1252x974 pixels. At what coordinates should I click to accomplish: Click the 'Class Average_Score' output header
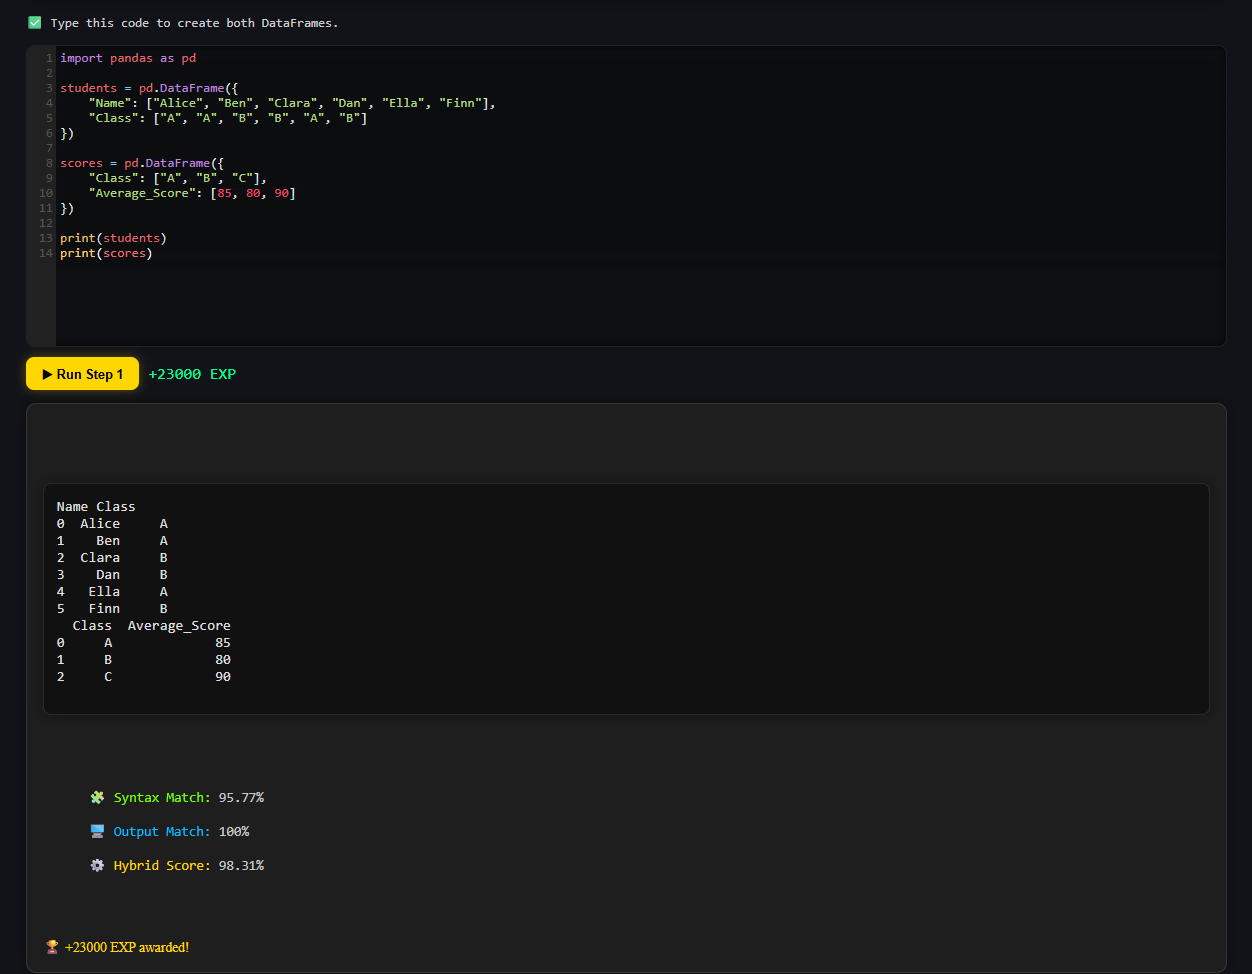151,626
